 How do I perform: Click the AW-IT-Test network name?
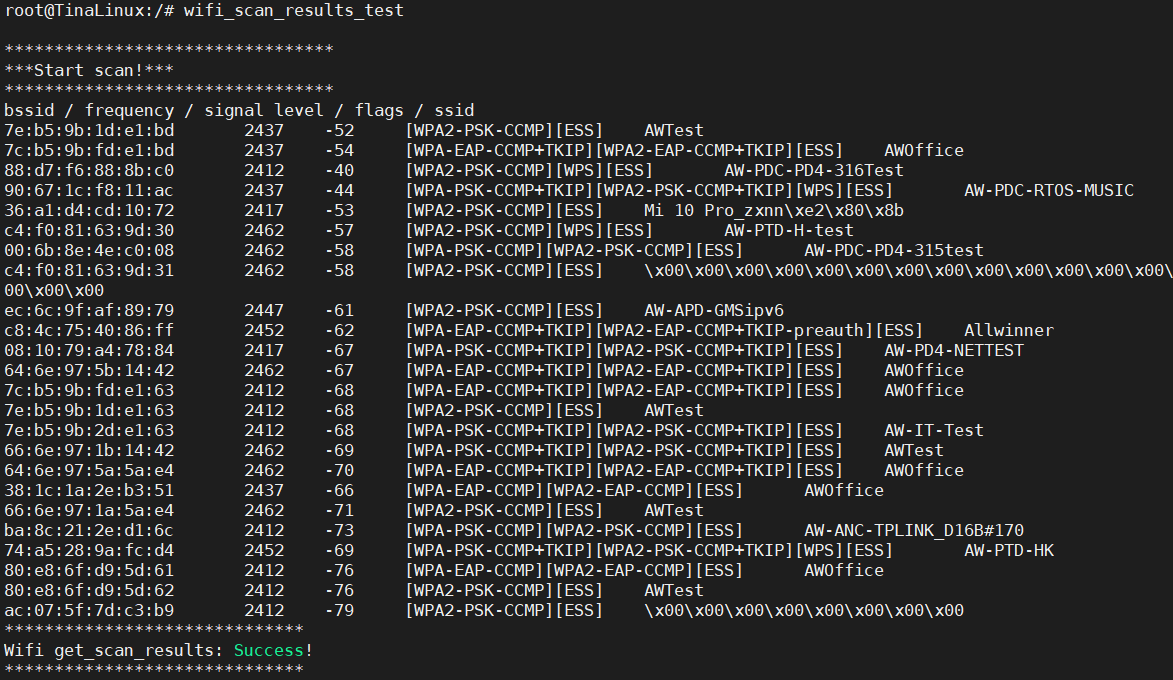933,430
